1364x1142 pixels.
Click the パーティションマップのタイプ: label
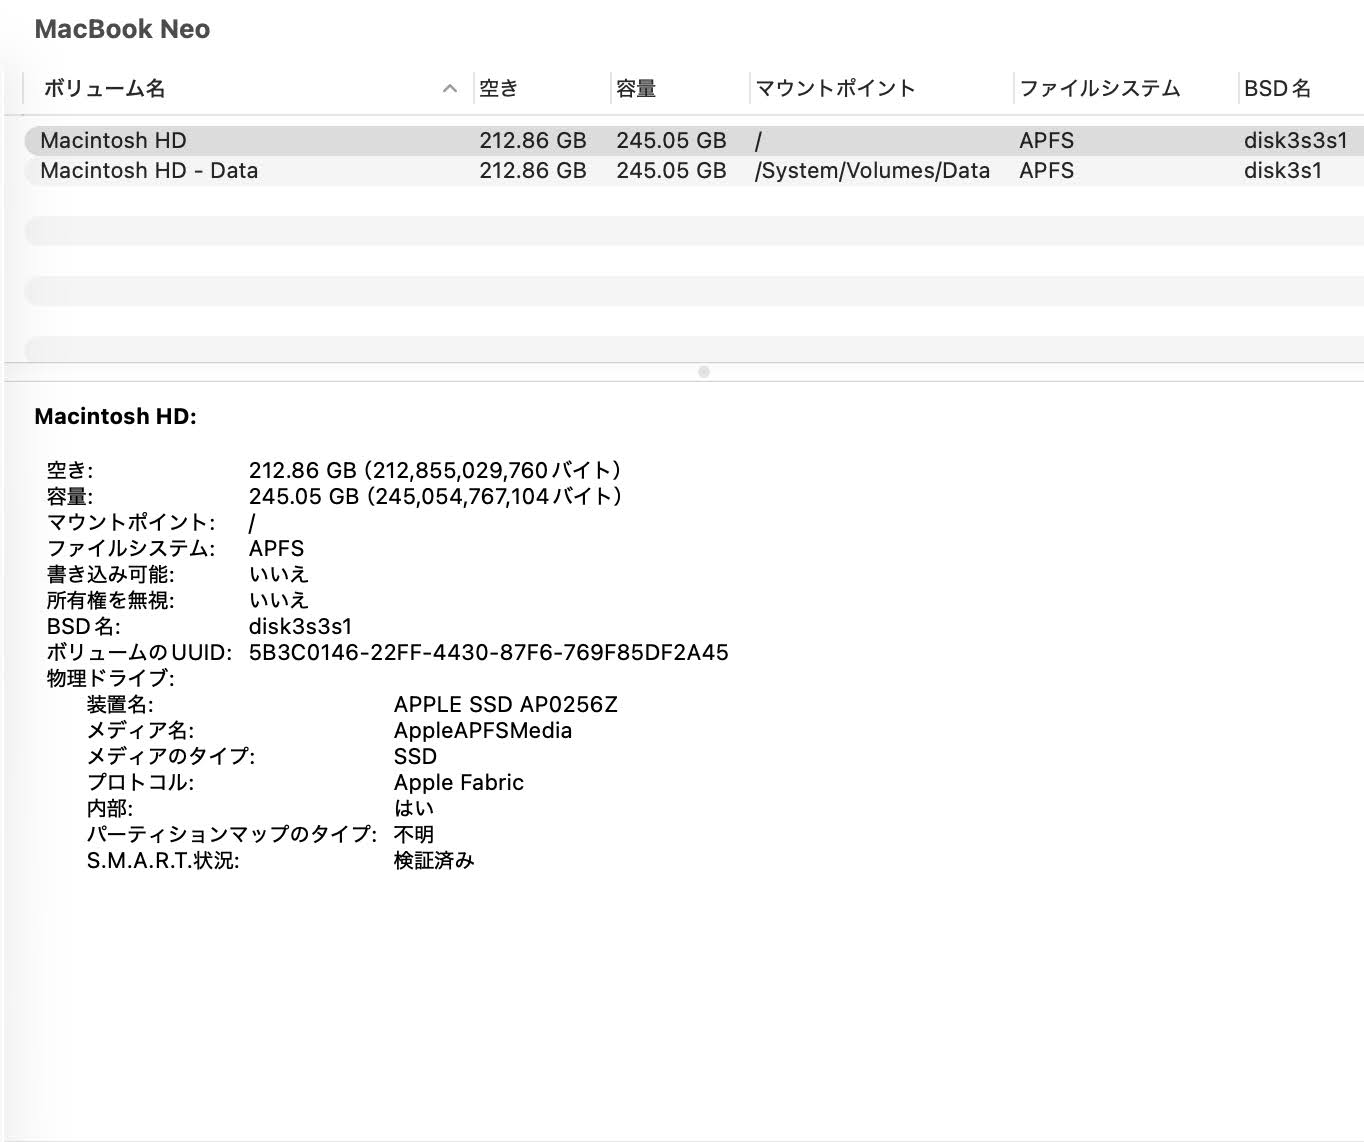pyautogui.click(x=232, y=834)
